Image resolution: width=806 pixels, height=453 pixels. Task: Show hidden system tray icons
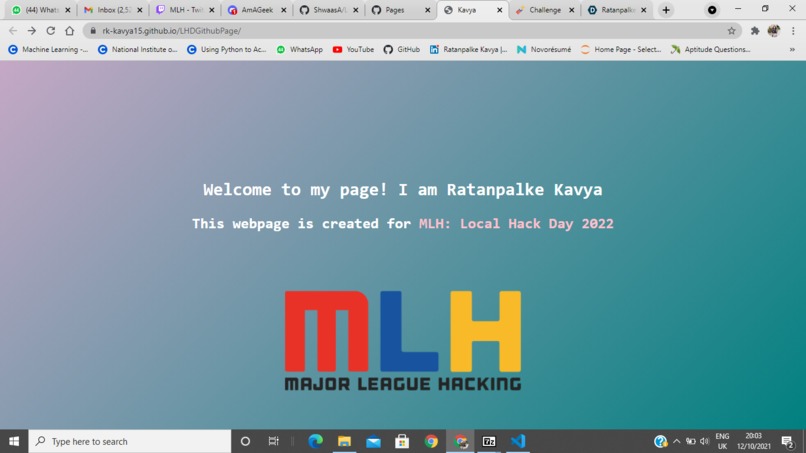tap(676, 441)
